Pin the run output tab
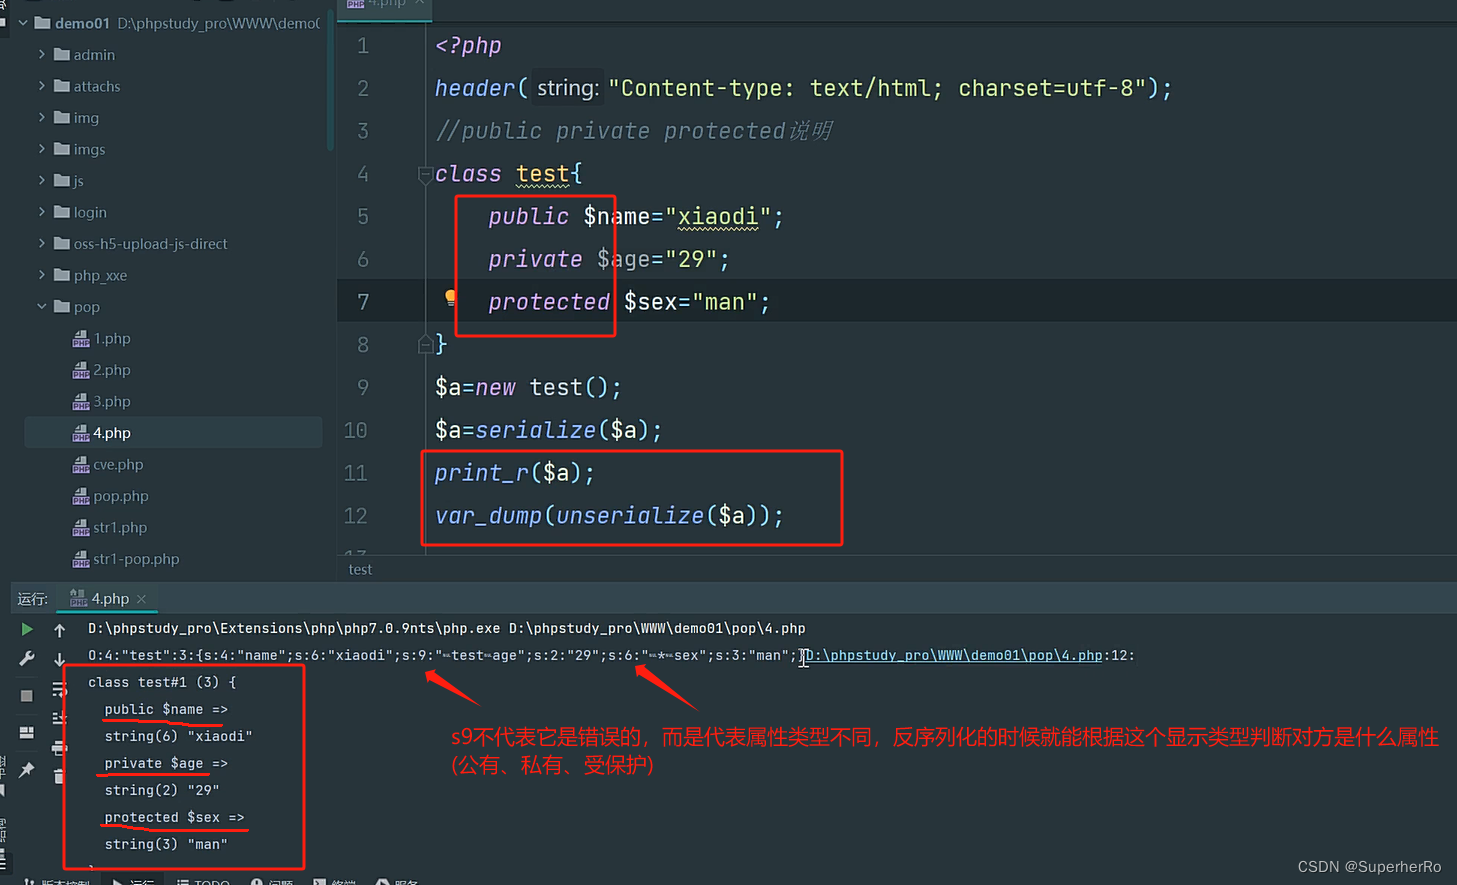This screenshot has width=1457, height=885. pos(27,768)
